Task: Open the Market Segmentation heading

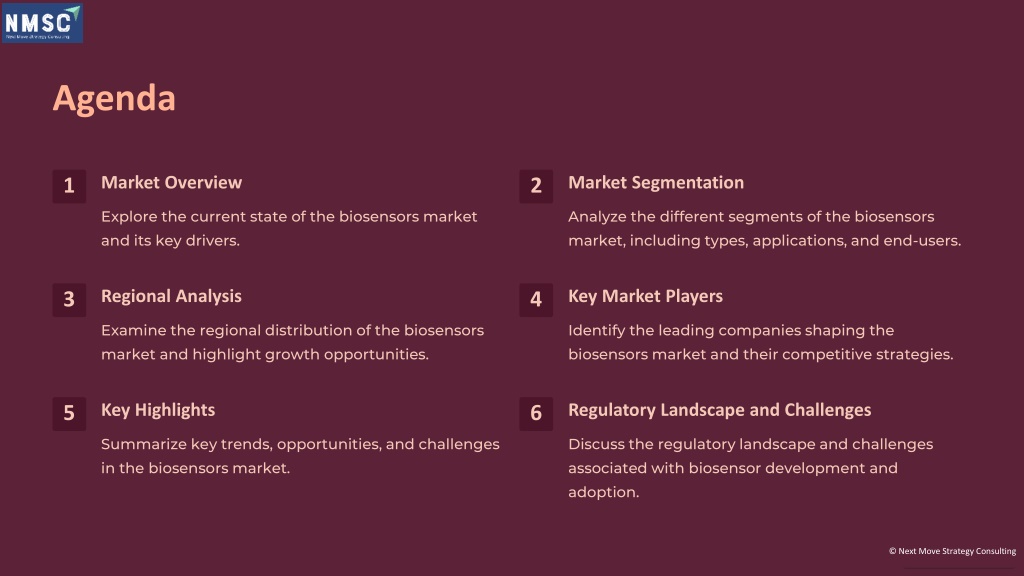Action: coord(656,182)
